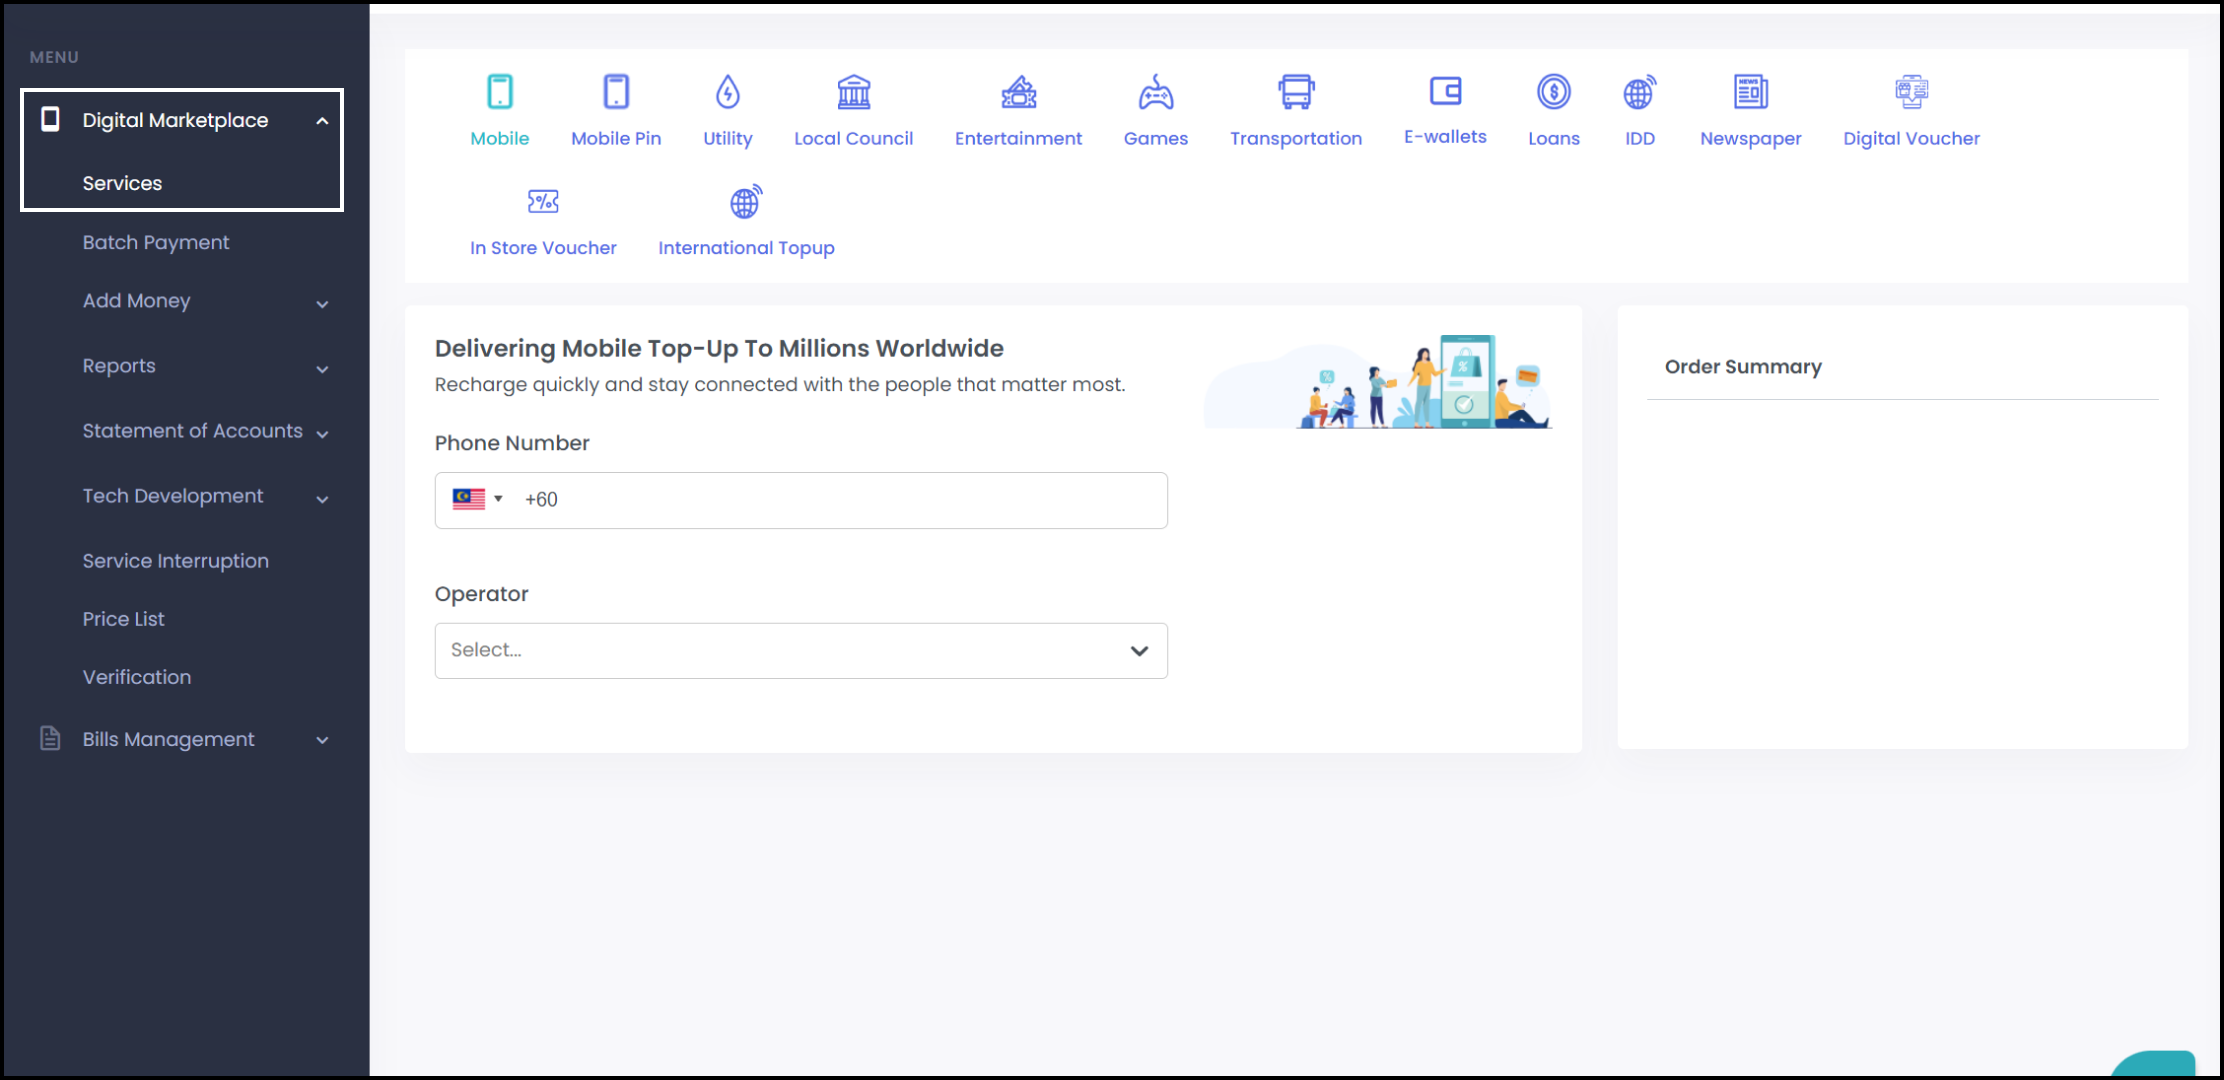The width and height of the screenshot is (2224, 1080).
Task: Open the Price List menu item
Action: [124, 619]
